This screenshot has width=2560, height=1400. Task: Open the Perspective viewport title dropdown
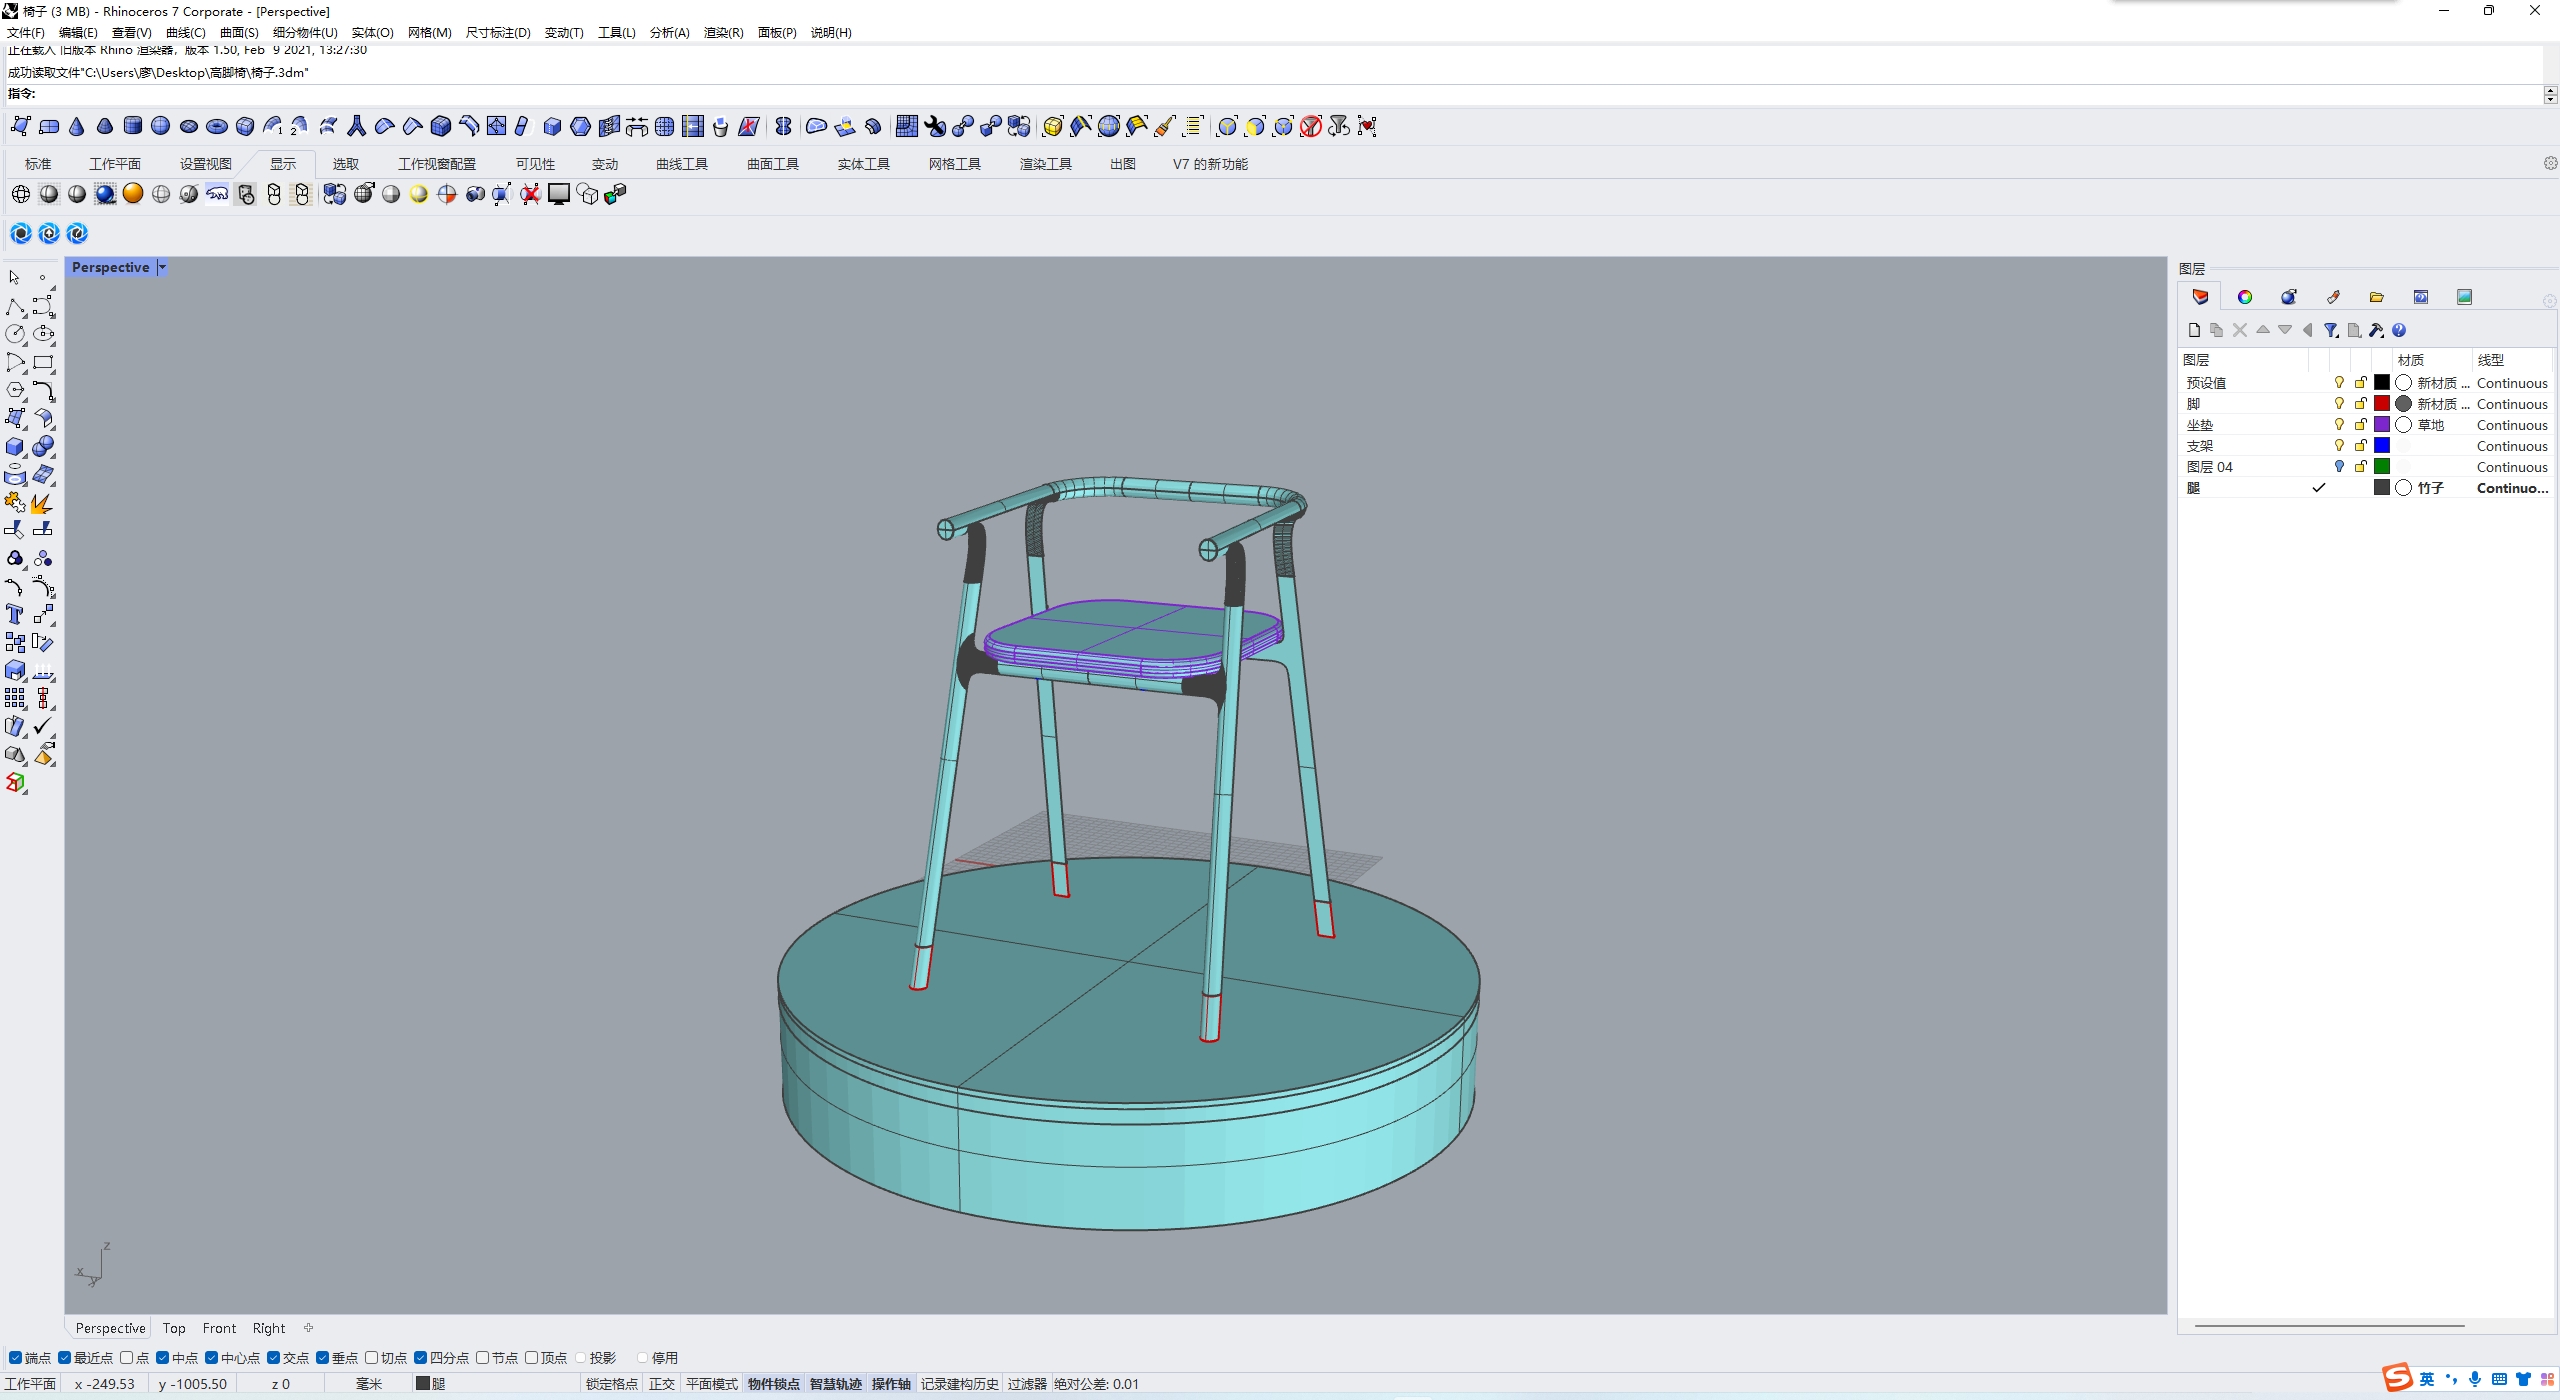coord(161,267)
